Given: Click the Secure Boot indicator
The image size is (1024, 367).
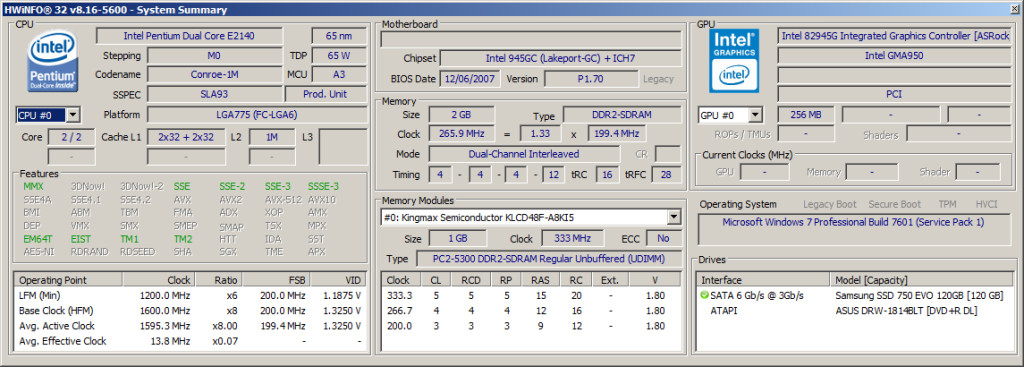Looking at the screenshot, I should (x=895, y=204).
